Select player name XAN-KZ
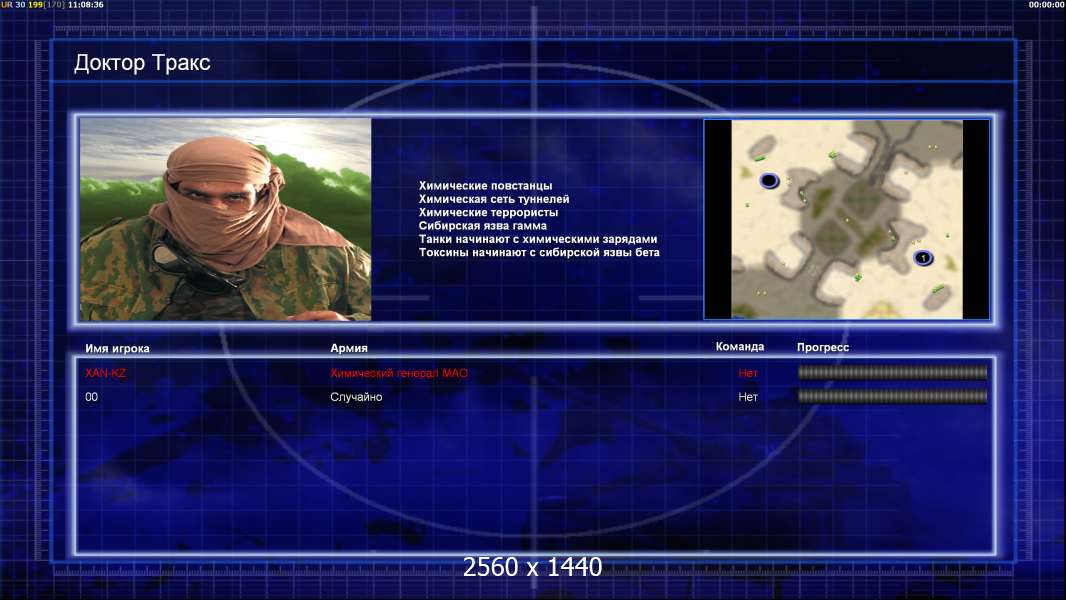The height and width of the screenshot is (600, 1066). coord(105,373)
